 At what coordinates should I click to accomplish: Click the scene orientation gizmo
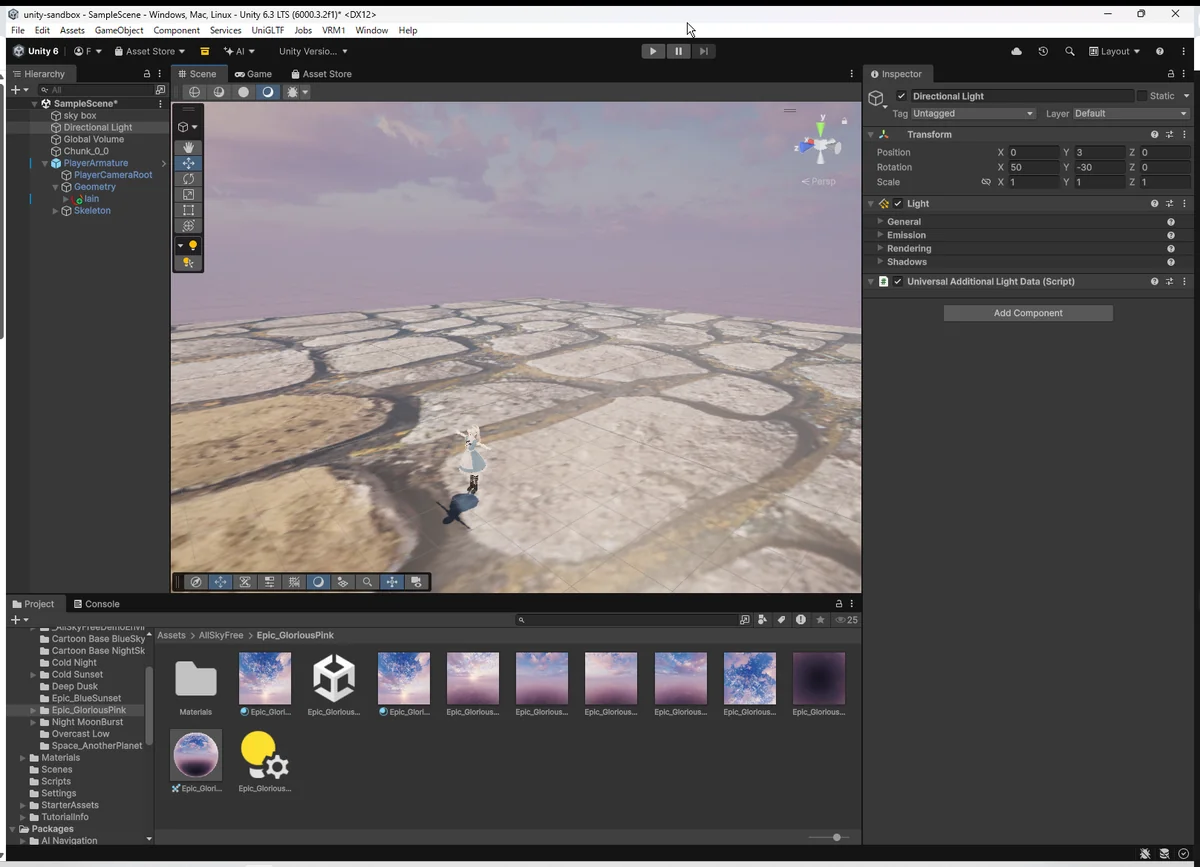[x=820, y=144]
